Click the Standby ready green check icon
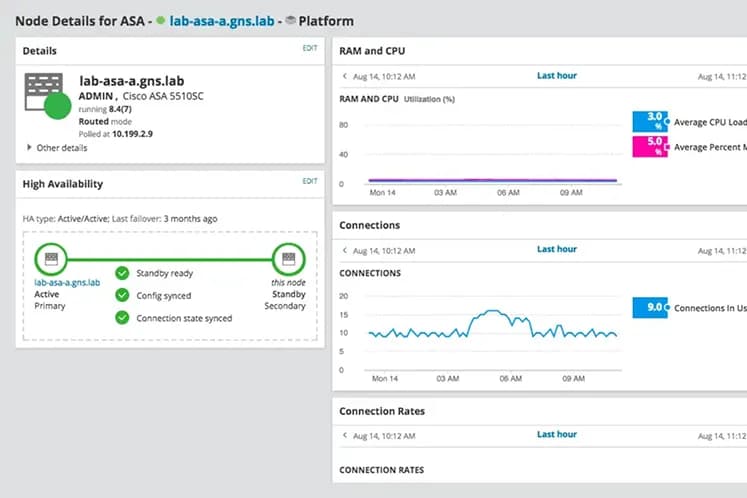This screenshot has width=747, height=498. coord(122,273)
